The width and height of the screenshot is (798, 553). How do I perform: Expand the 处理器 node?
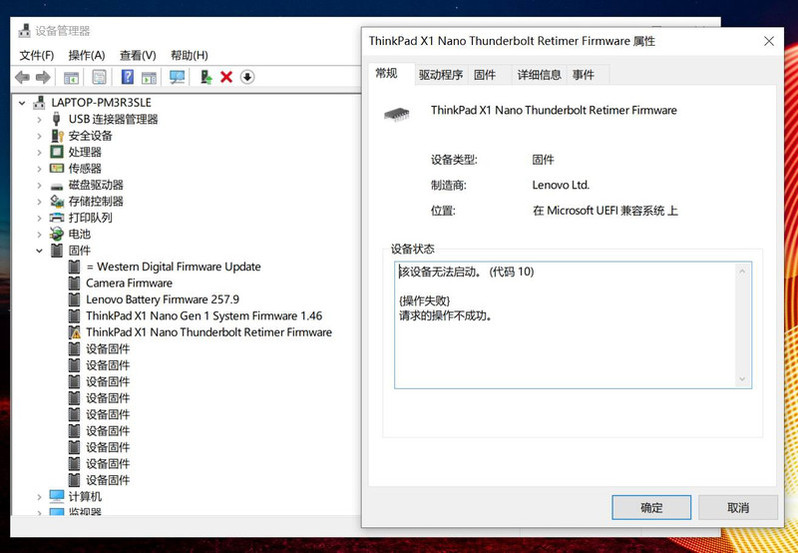pyautogui.click(x=39, y=153)
